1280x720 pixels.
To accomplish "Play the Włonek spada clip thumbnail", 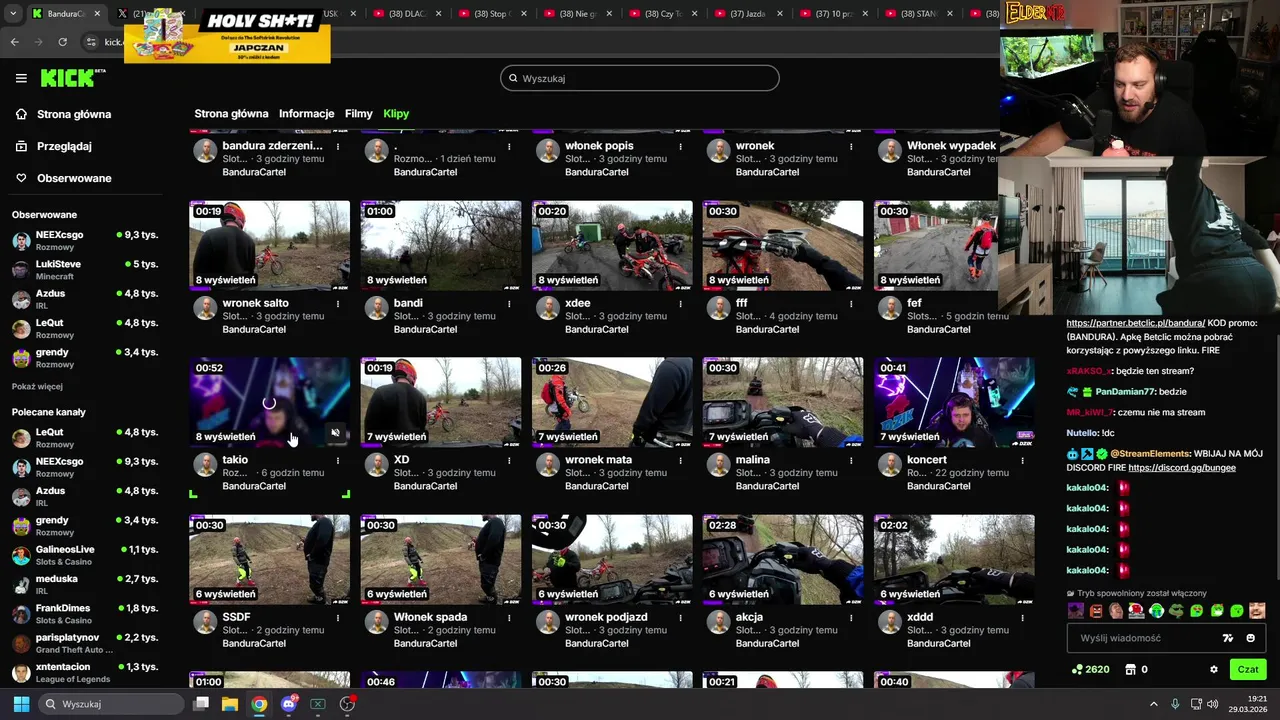I will point(441,560).
